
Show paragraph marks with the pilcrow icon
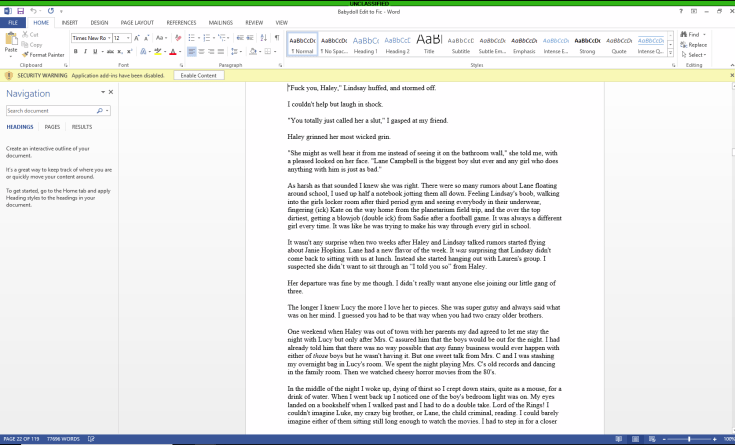click(x=277, y=37)
